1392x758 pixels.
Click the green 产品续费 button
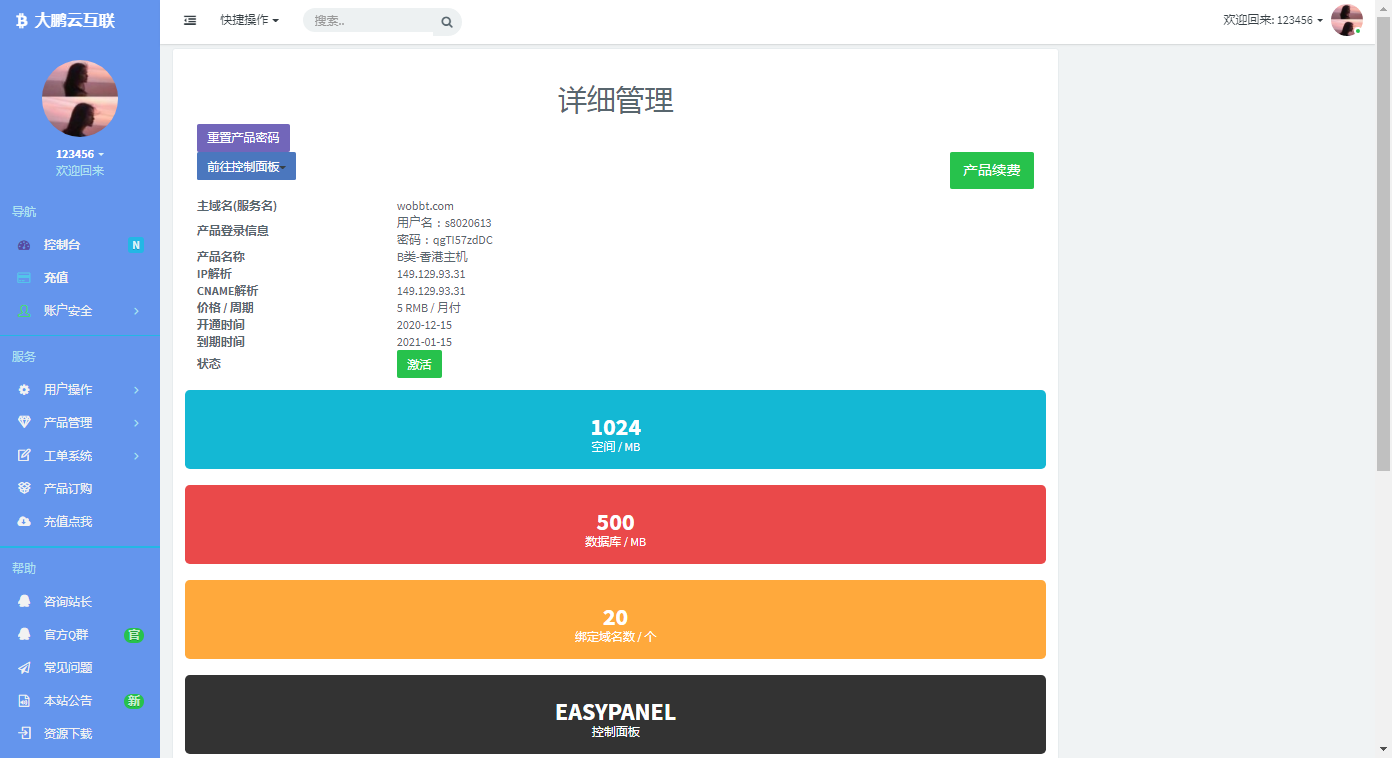pyautogui.click(x=991, y=170)
